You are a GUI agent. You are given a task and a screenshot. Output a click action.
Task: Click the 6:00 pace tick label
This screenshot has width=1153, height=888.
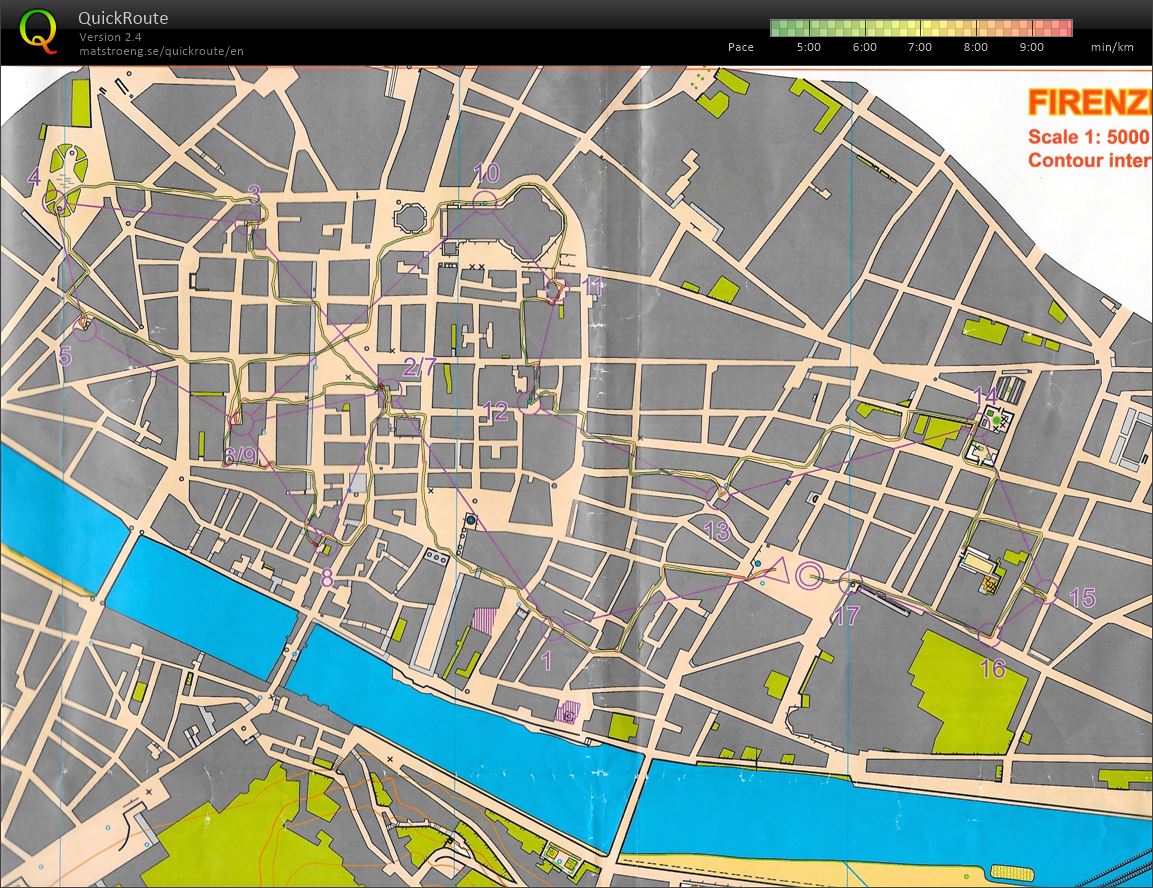[x=864, y=47]
